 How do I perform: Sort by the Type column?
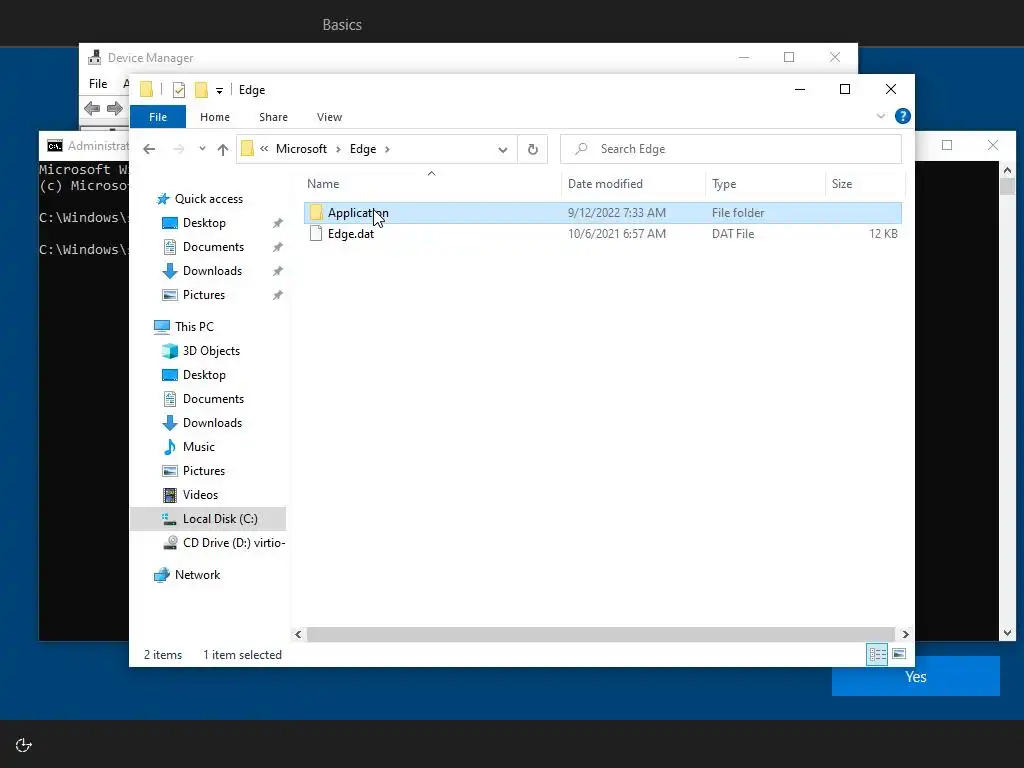point(765,184)
